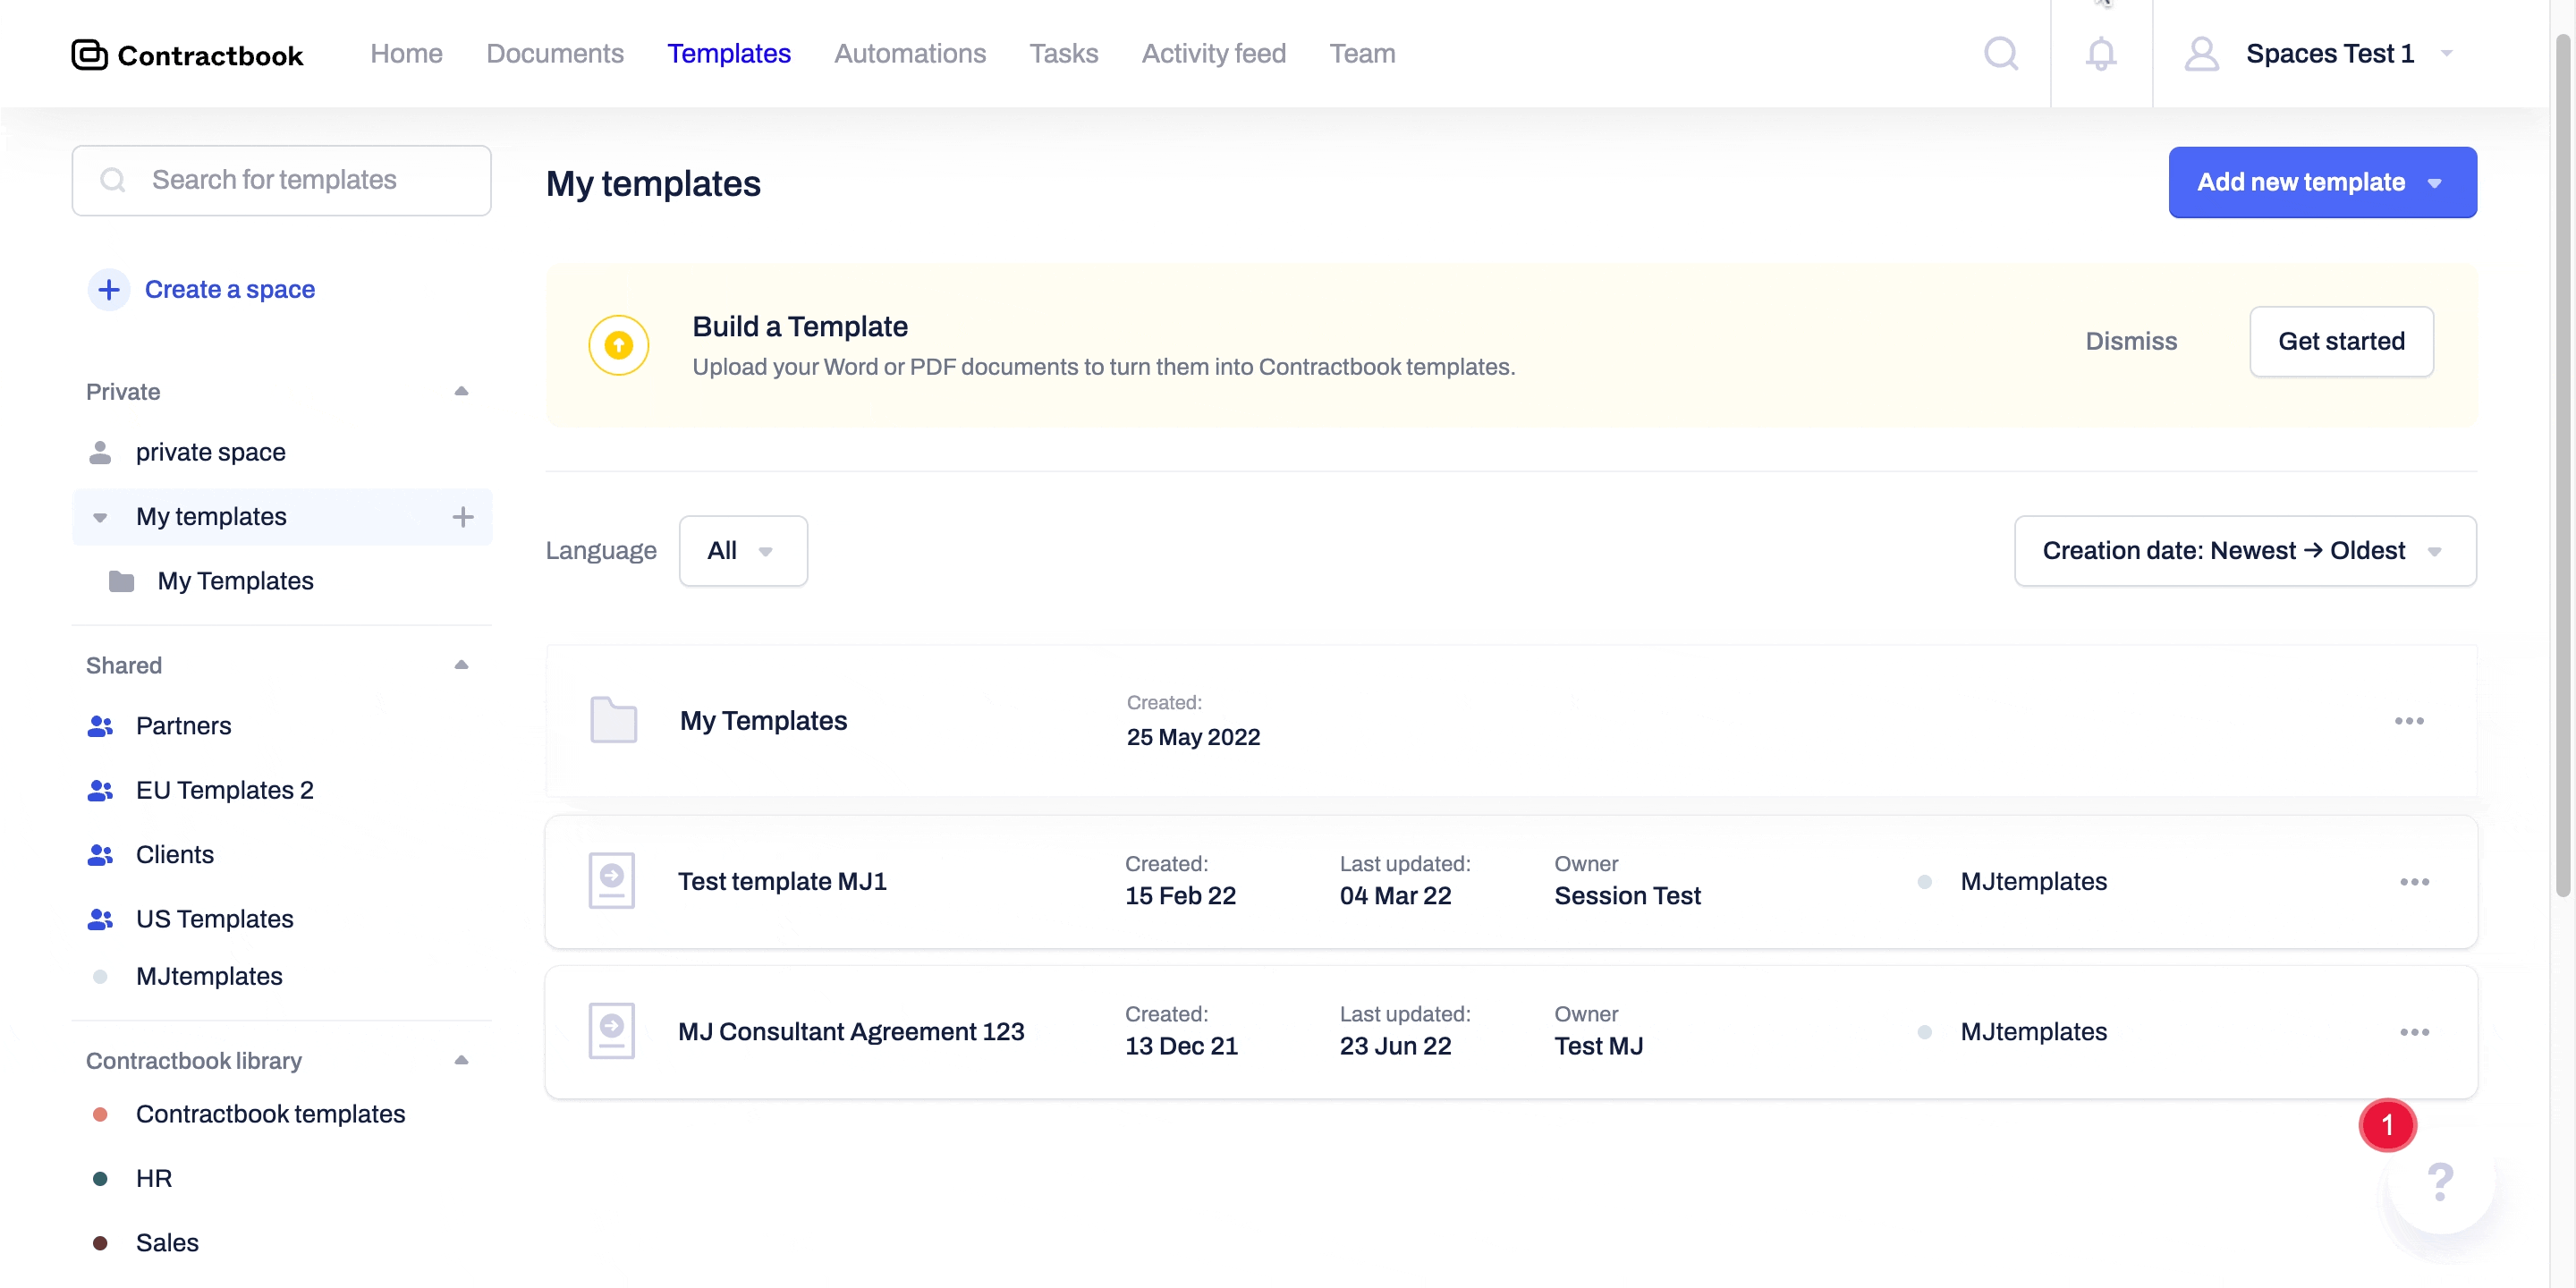Open the EU Templates 2 space
Image resolution: width=2576 pixels, height=1288 pixels.
(x=224, y=790)
